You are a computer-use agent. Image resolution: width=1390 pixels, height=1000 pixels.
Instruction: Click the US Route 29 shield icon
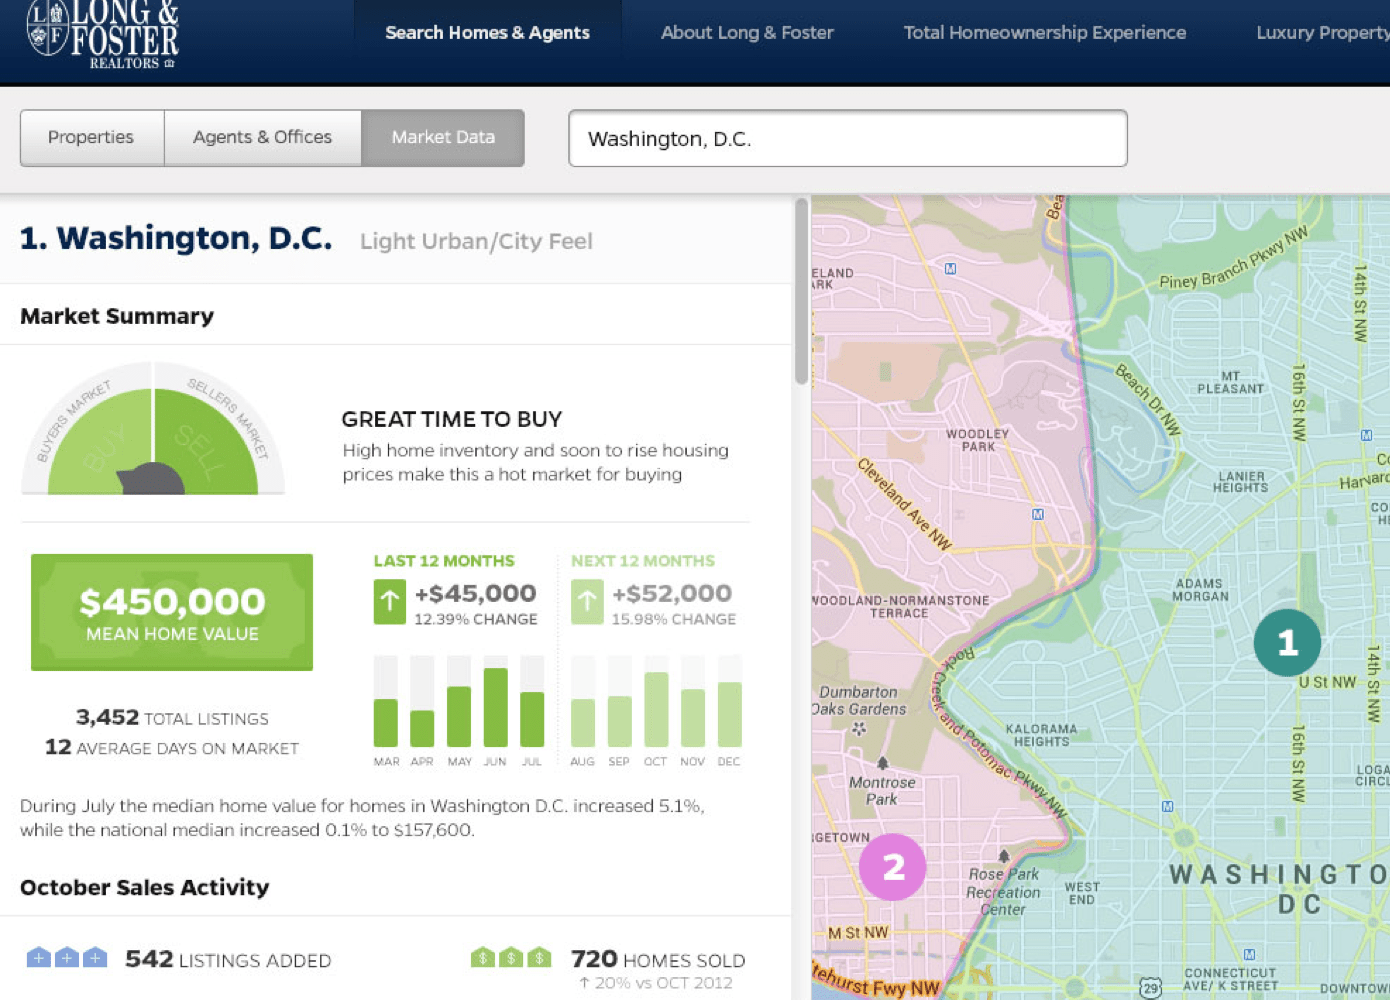1151,988
